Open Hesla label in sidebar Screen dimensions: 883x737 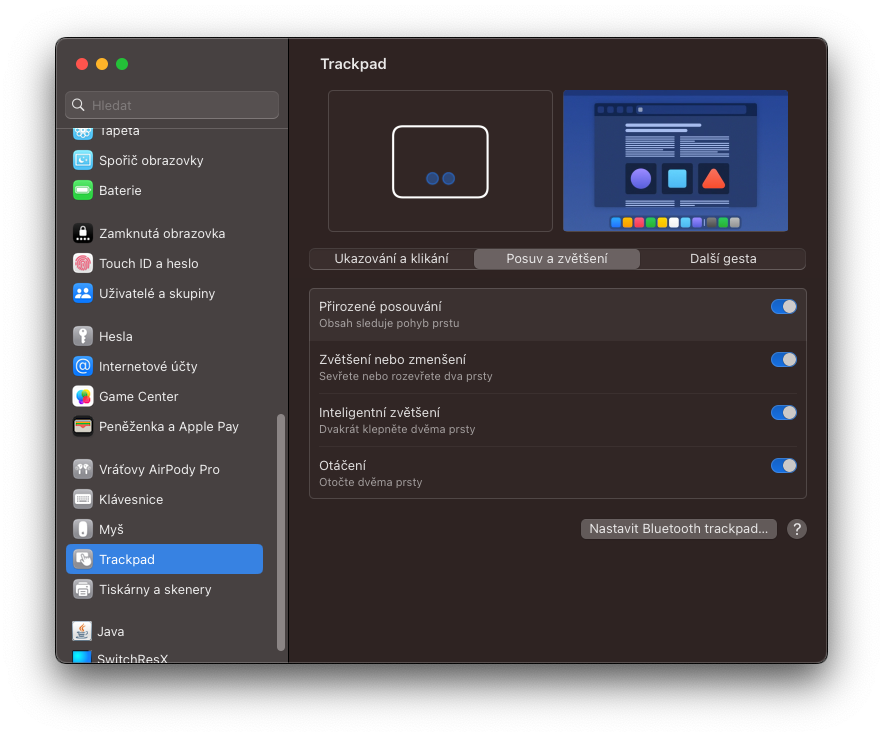click(116, 336)
